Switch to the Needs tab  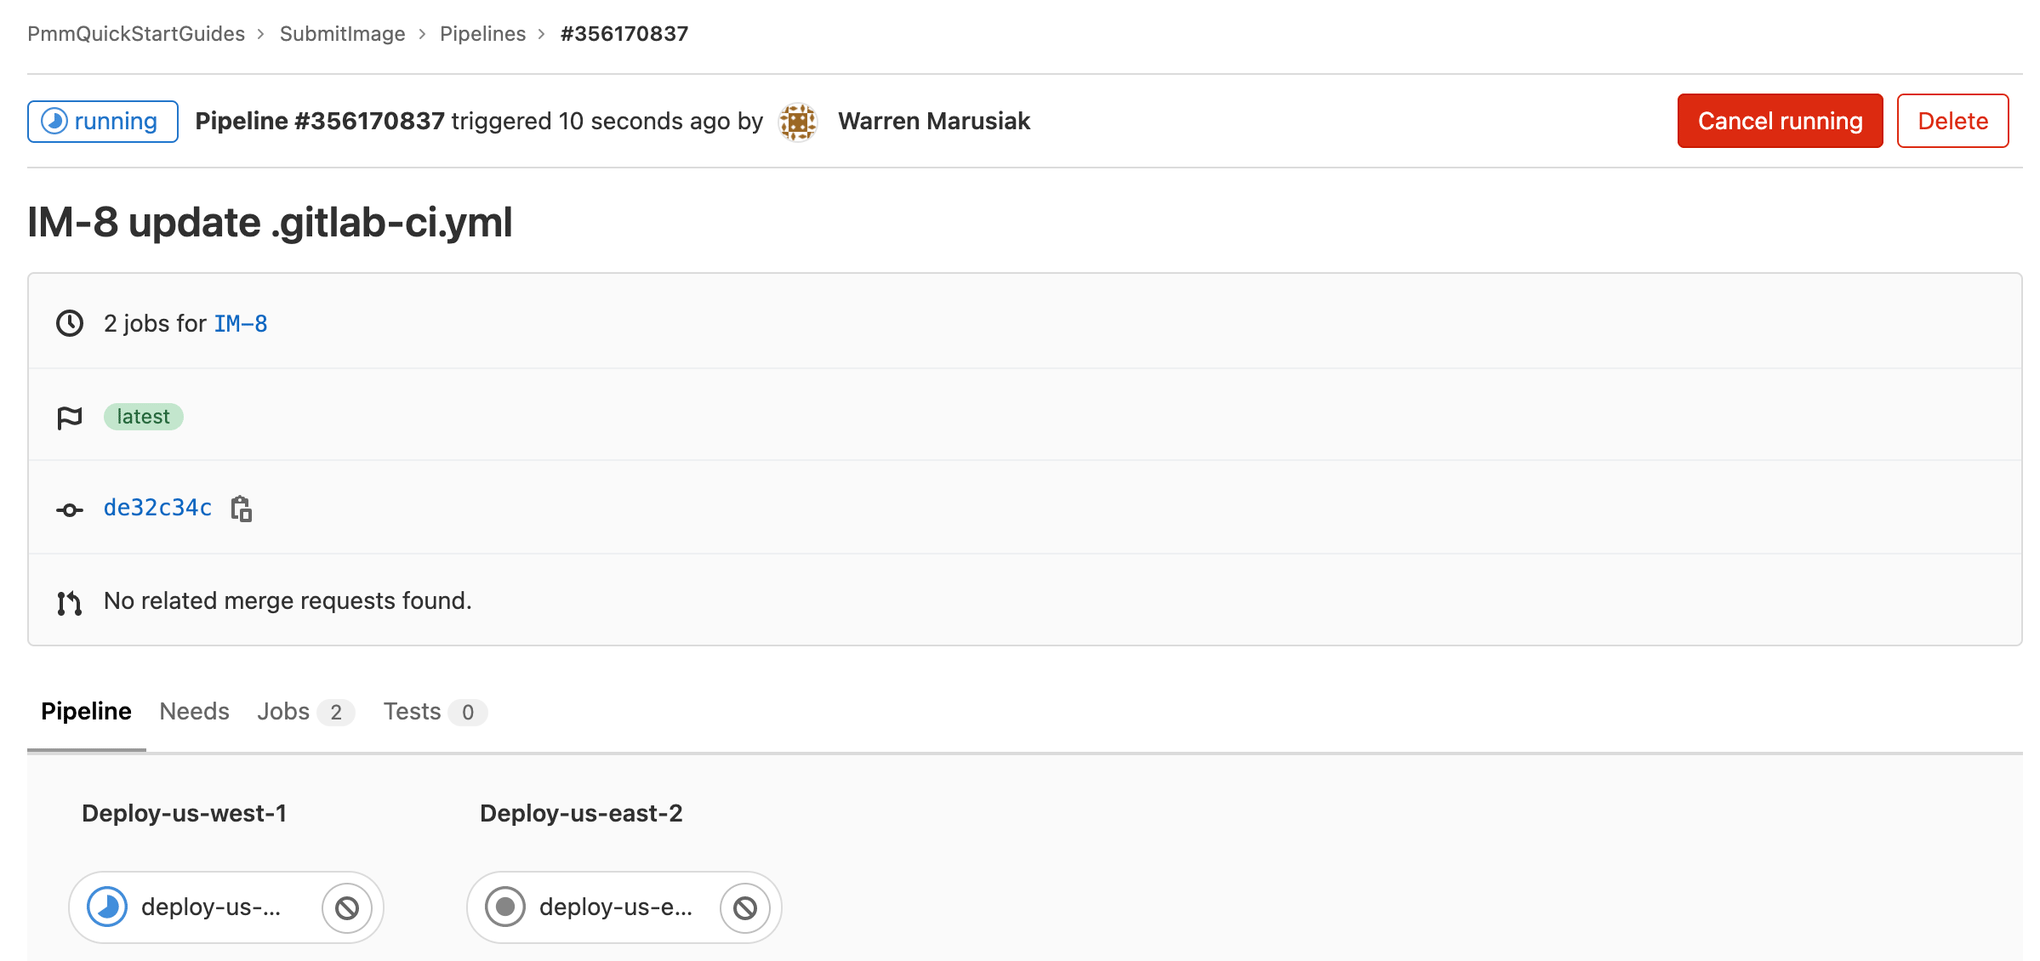194,711
